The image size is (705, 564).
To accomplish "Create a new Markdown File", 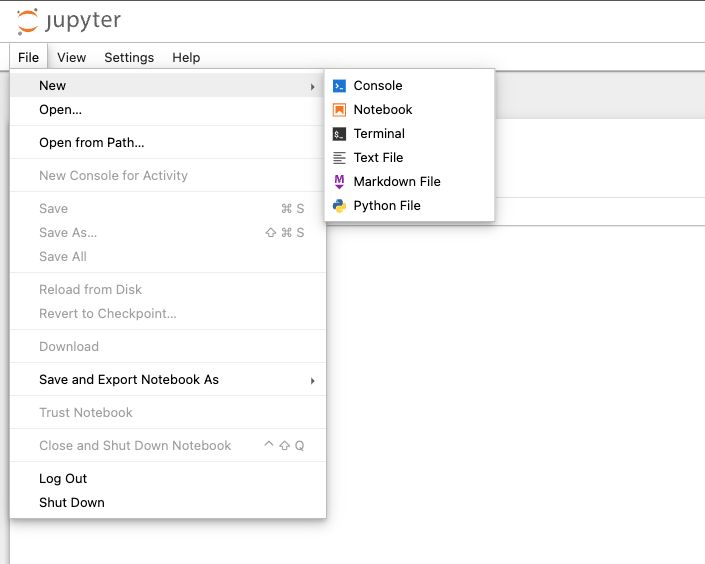I will [x=409, y=182].
